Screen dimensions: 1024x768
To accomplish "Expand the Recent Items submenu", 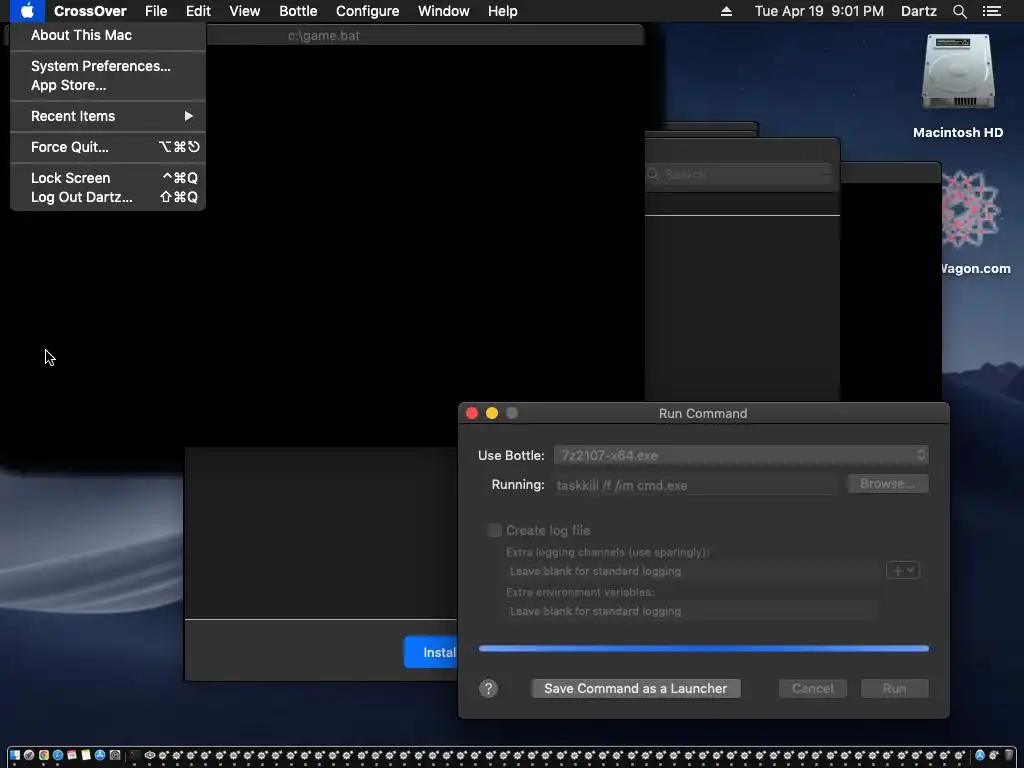I will pyautogui.click(x=108, y=116).
